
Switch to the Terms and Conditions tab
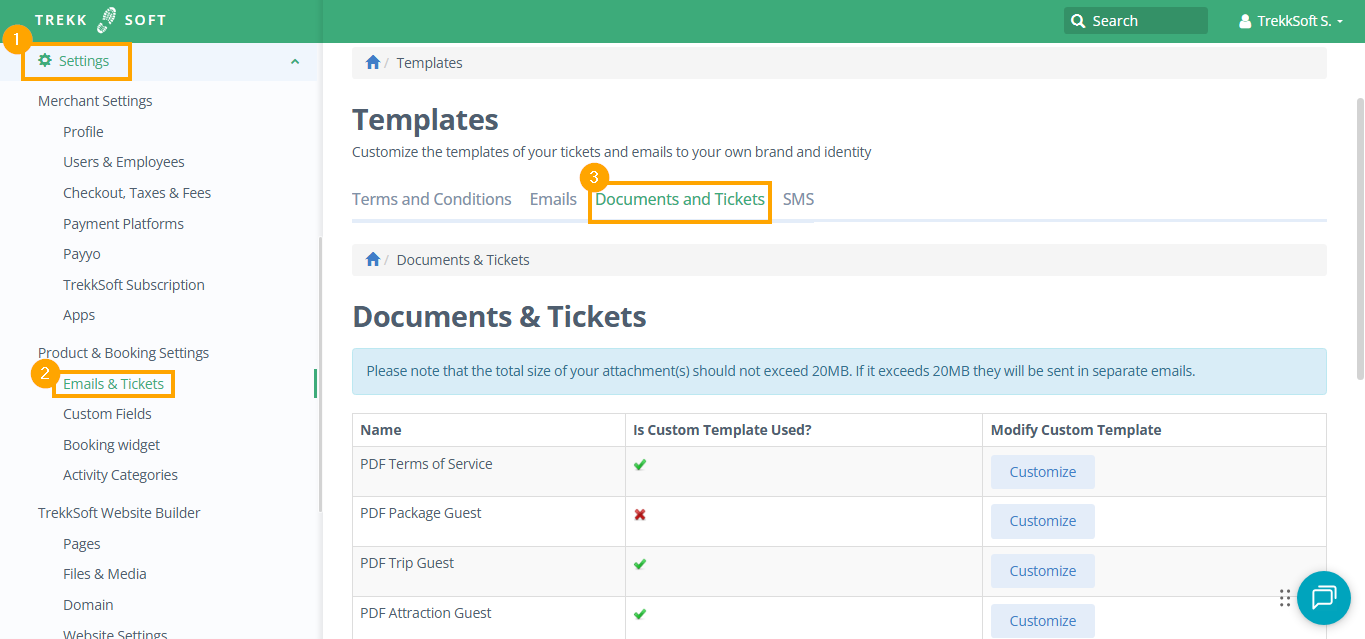click(431, 199)
